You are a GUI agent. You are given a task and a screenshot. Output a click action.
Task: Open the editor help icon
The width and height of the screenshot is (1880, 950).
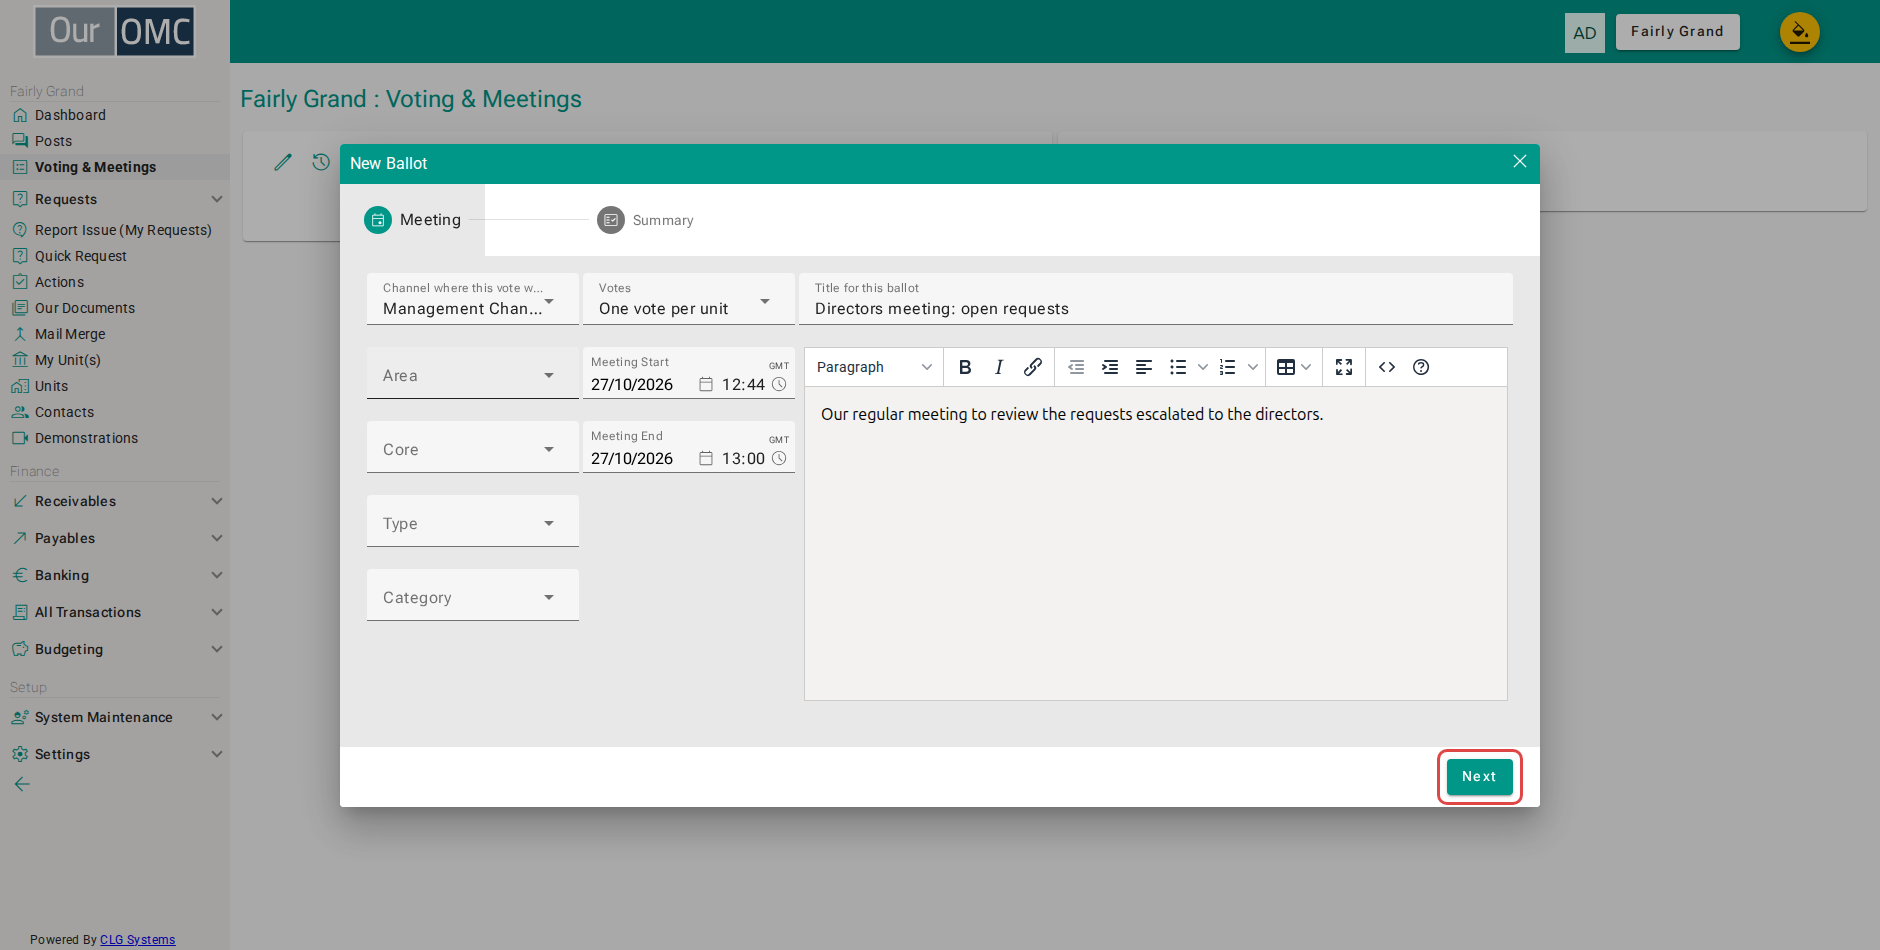tap(1421, 367)
